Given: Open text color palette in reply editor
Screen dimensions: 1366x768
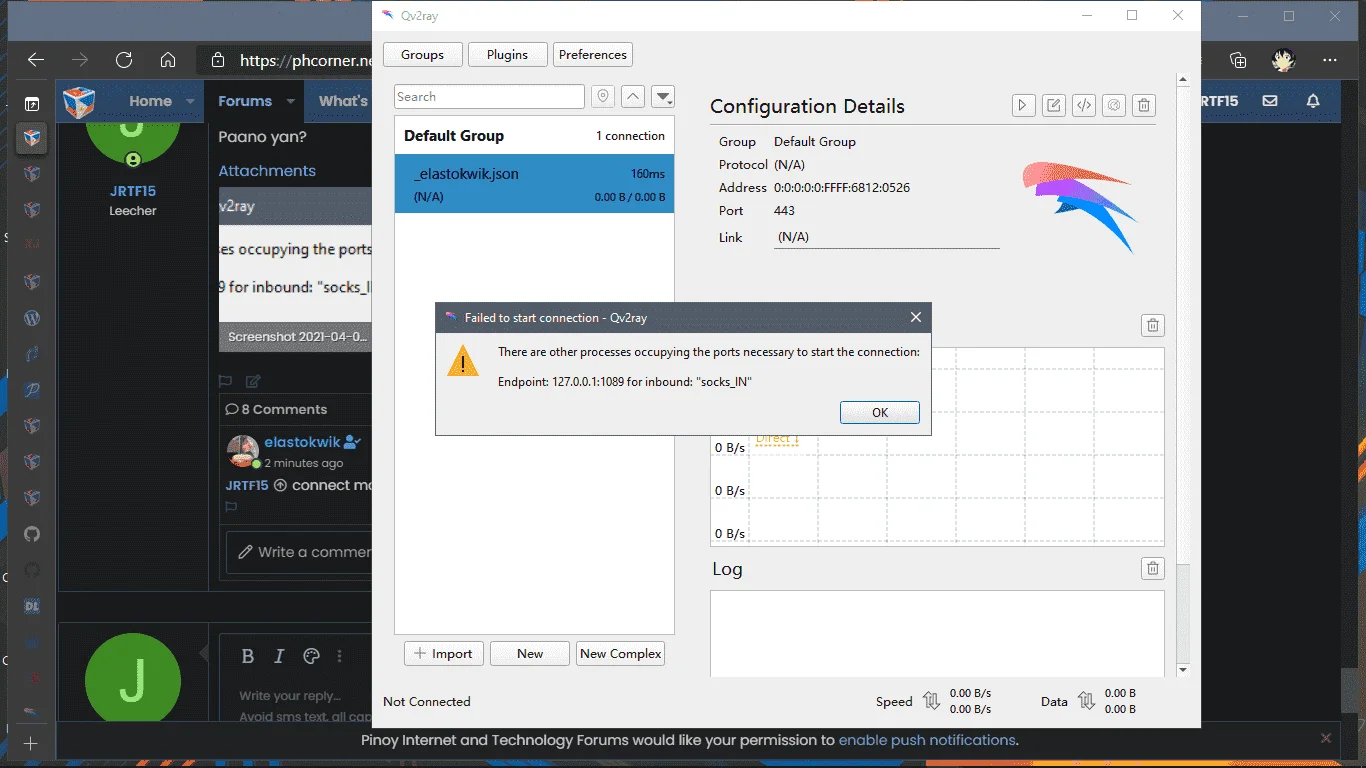Looking at the screenshot, I should pyautogui.click(x=311, y=656).
